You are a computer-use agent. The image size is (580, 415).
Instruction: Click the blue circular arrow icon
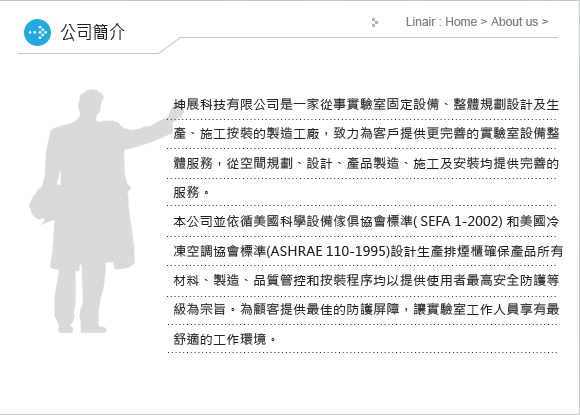37,33
